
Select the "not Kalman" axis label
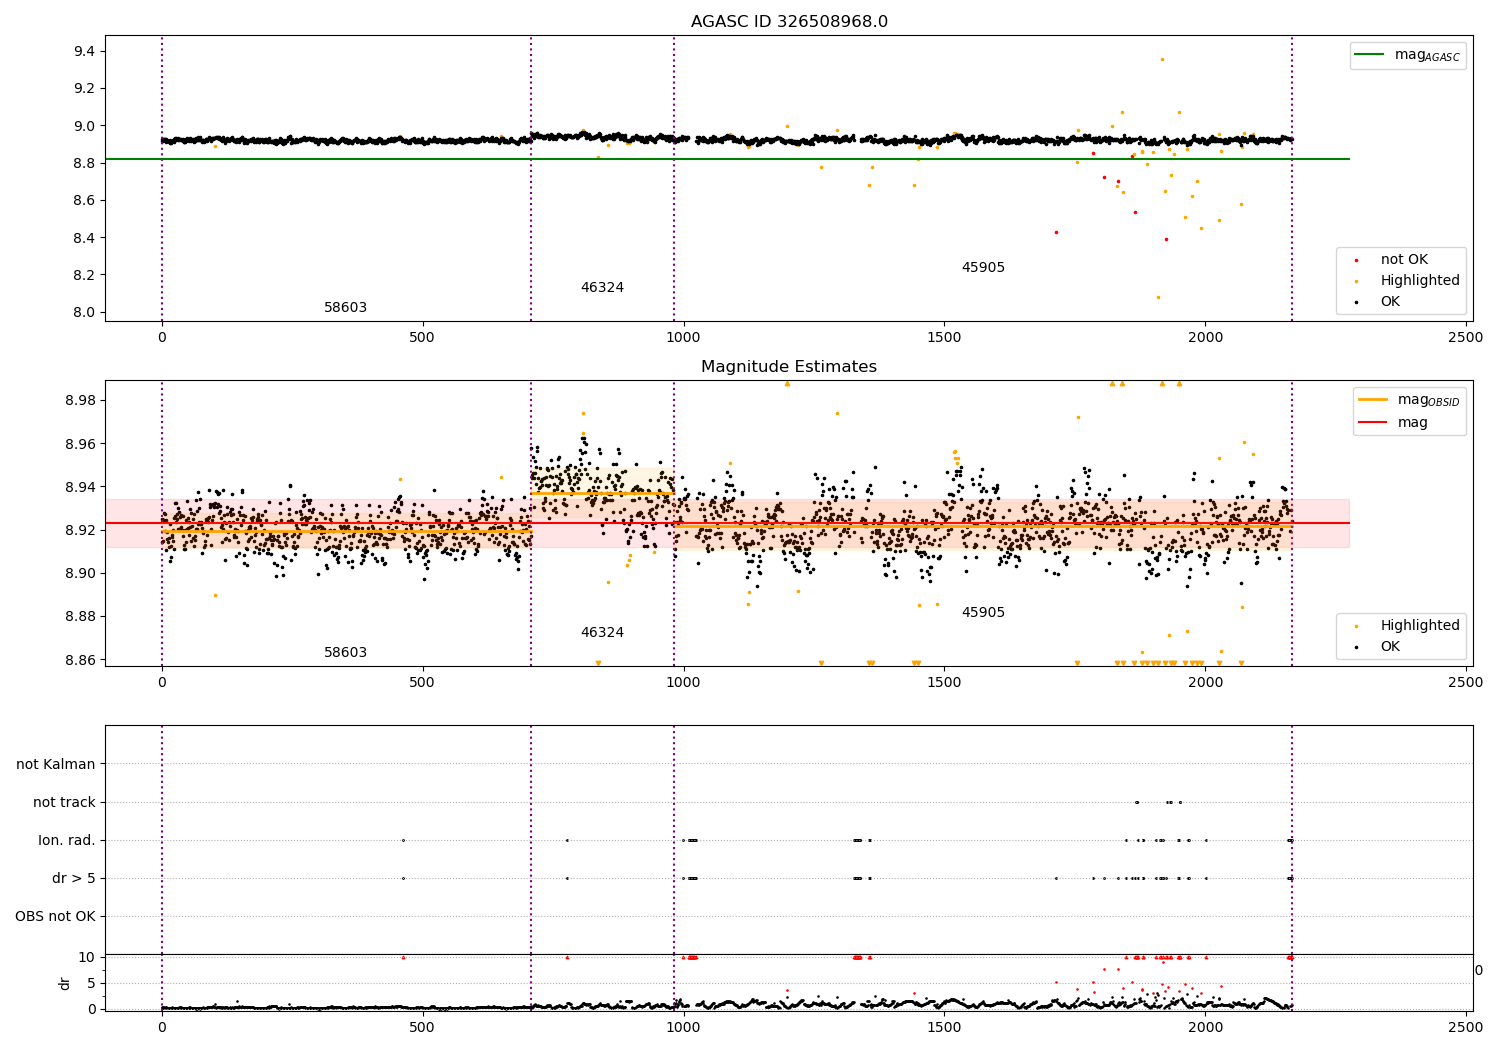pyautogui.click(x=56, y=764)
